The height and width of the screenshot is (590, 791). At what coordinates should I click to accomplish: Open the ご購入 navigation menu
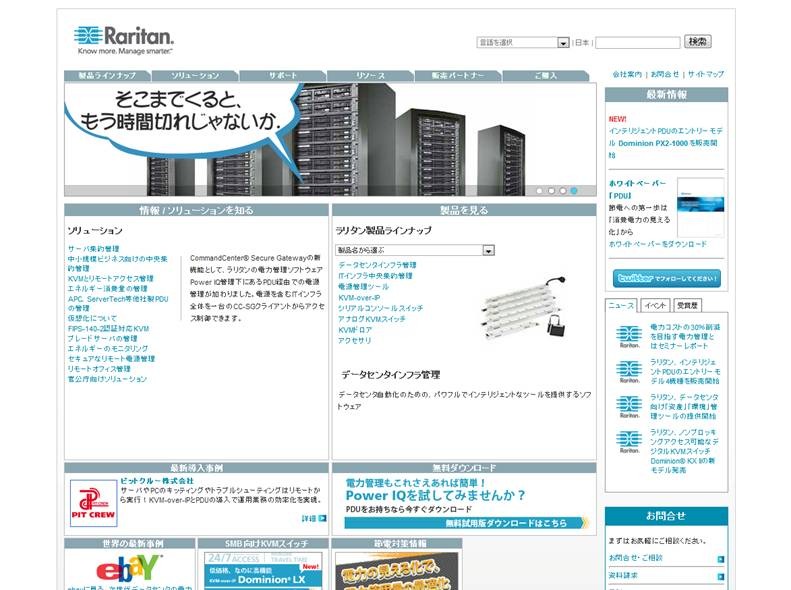[x=545, y=76]
